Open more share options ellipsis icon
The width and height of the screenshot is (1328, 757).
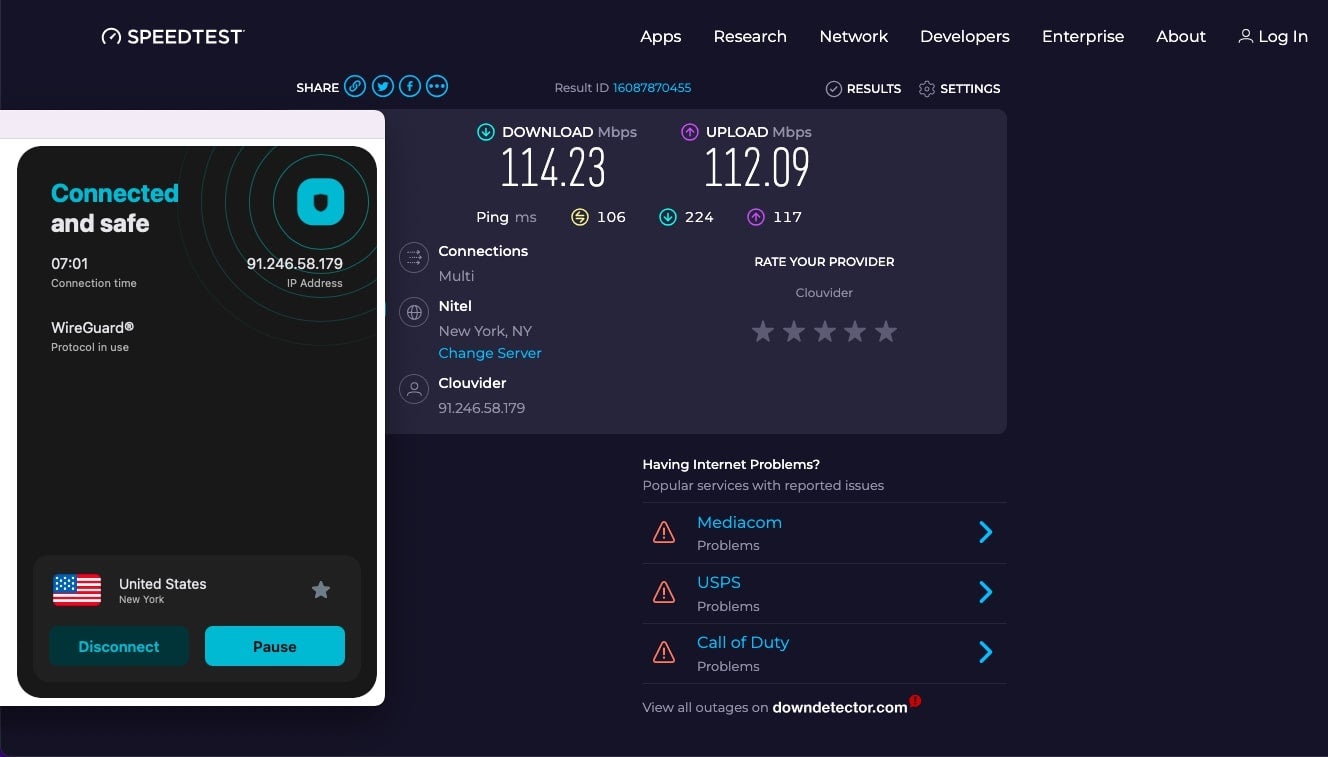(437, 87)
